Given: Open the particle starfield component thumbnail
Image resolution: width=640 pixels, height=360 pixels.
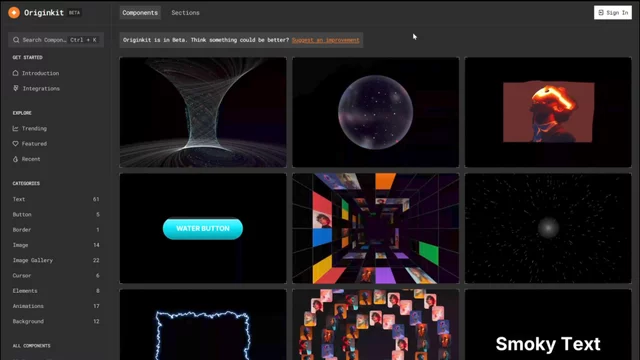Looking at the screenshot, I should (x=548, y=228).
